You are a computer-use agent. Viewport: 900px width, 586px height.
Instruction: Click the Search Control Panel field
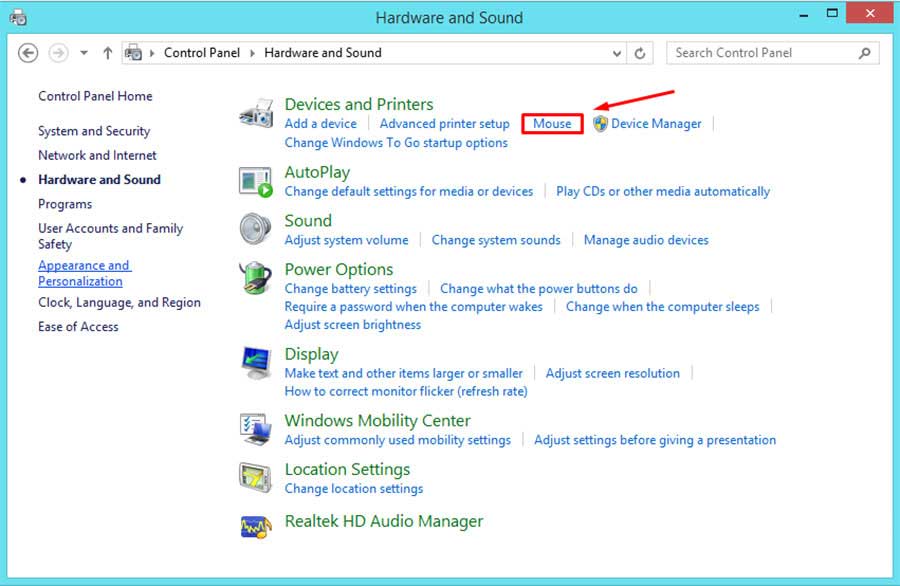point(773,53)
